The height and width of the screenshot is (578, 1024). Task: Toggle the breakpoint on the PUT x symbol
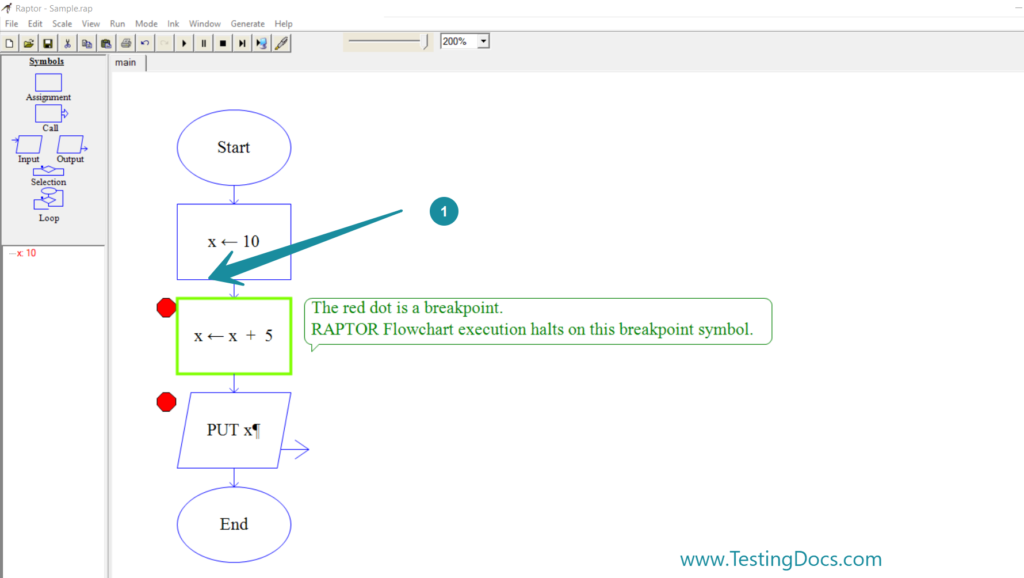[165, 401]
